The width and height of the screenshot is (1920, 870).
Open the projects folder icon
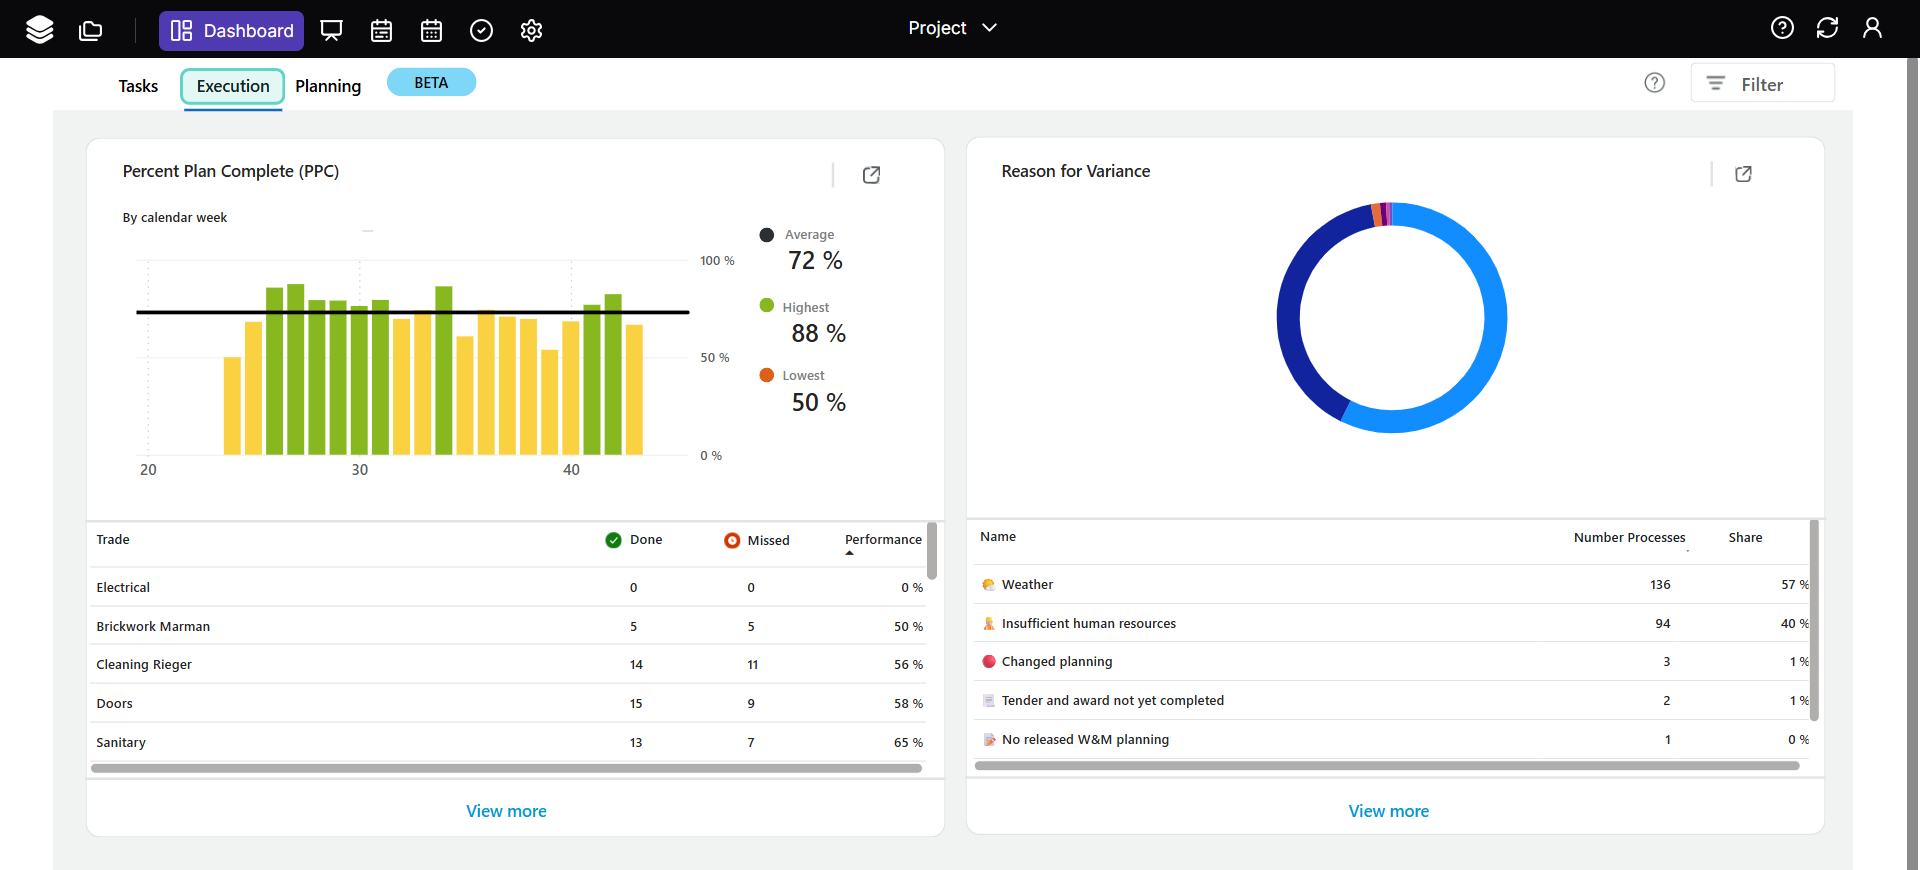click(x=91, y=30)
